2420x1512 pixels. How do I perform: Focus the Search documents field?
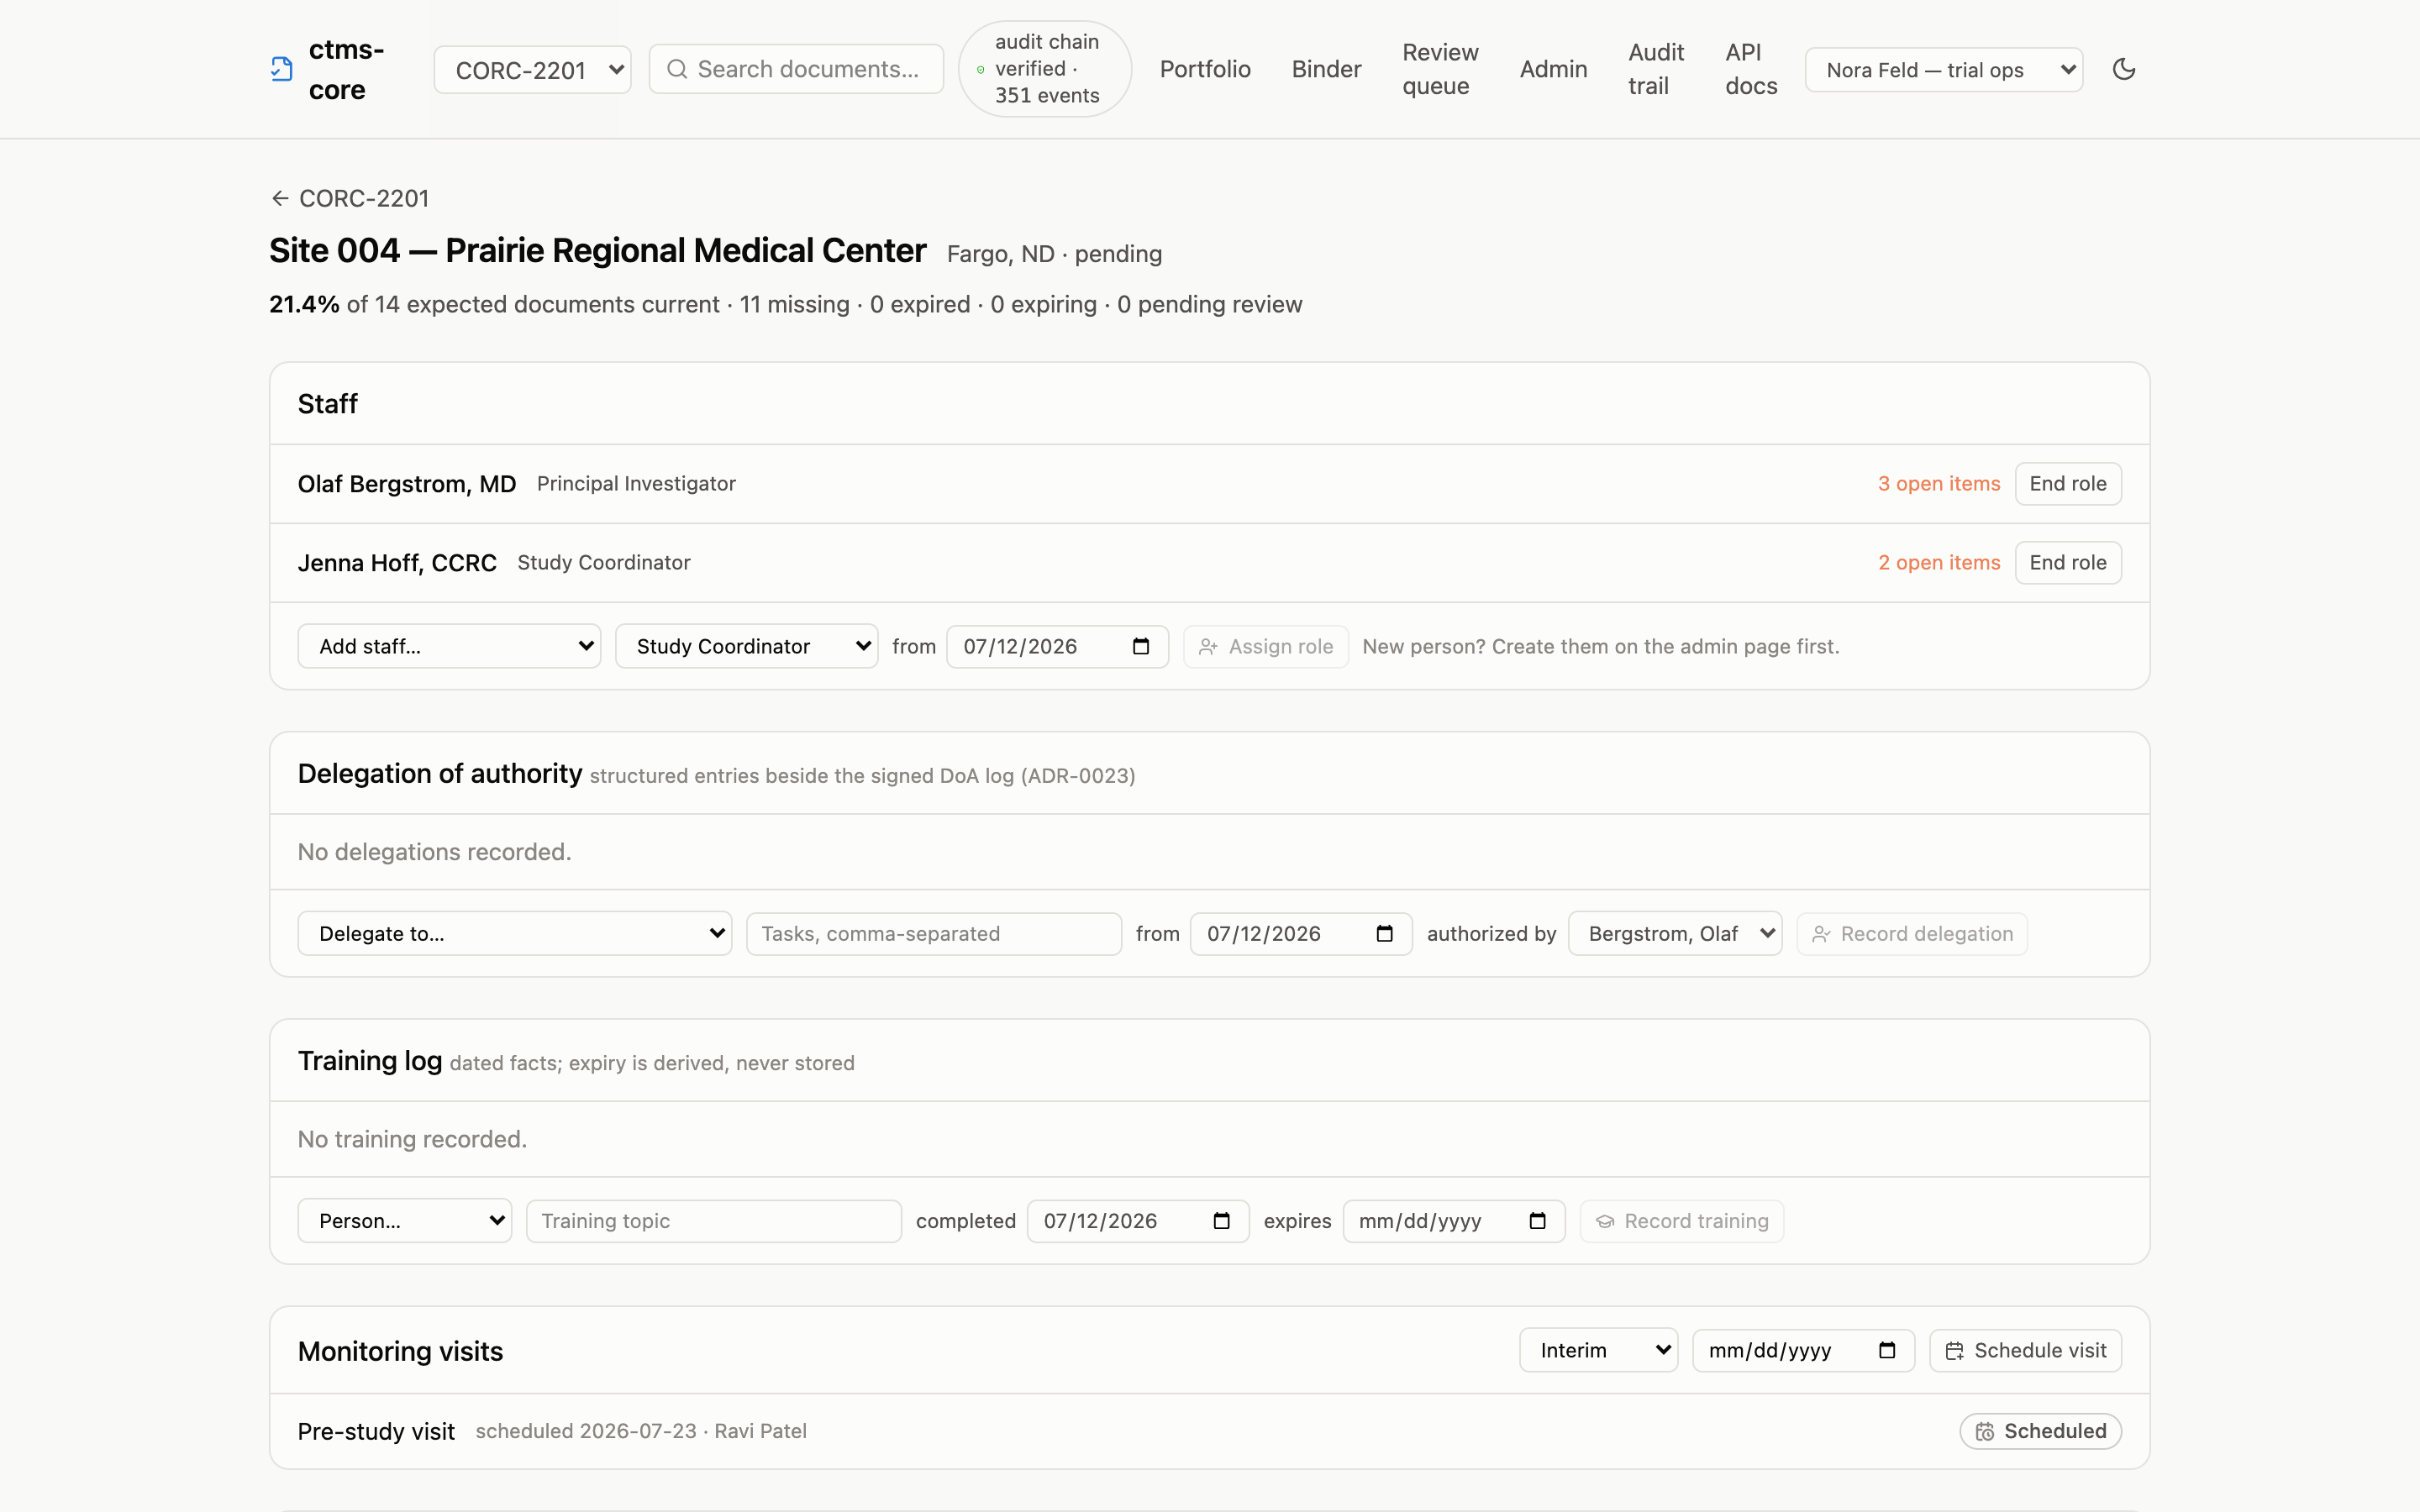[796, 69]
